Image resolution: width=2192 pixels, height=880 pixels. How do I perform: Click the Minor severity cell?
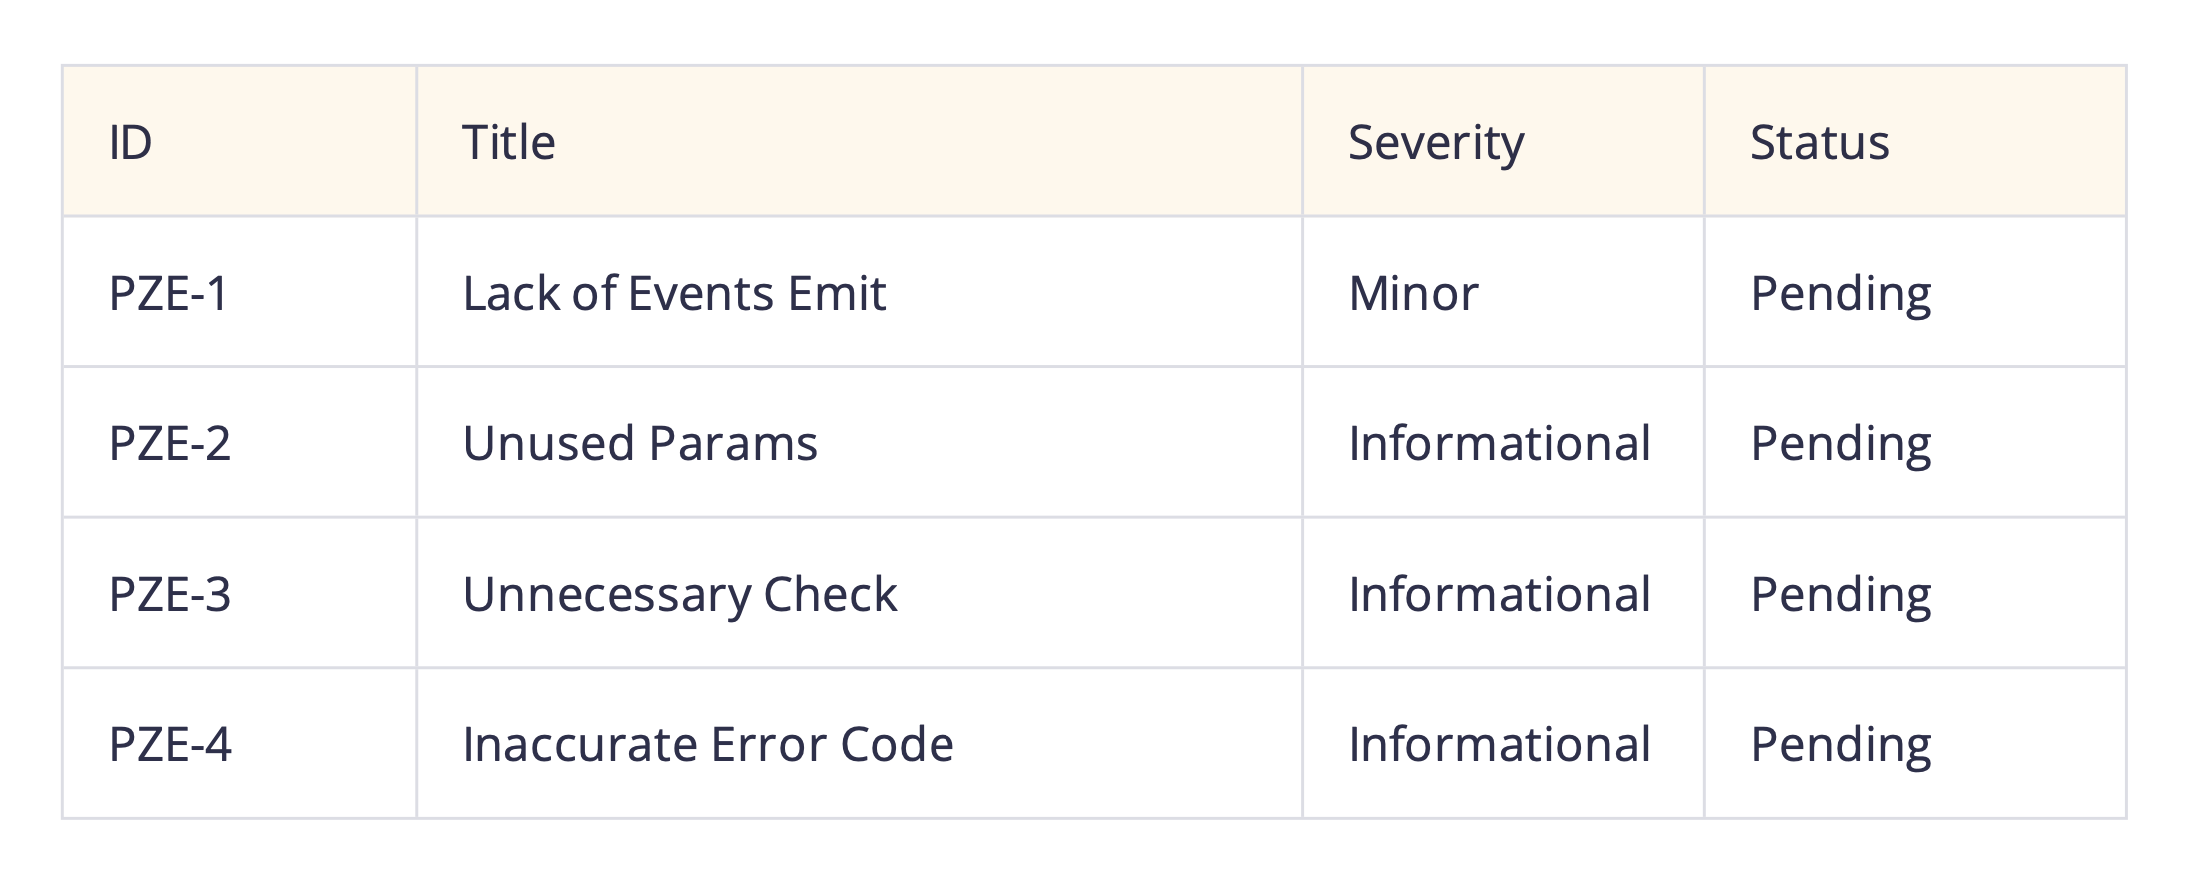point(1413,293)
